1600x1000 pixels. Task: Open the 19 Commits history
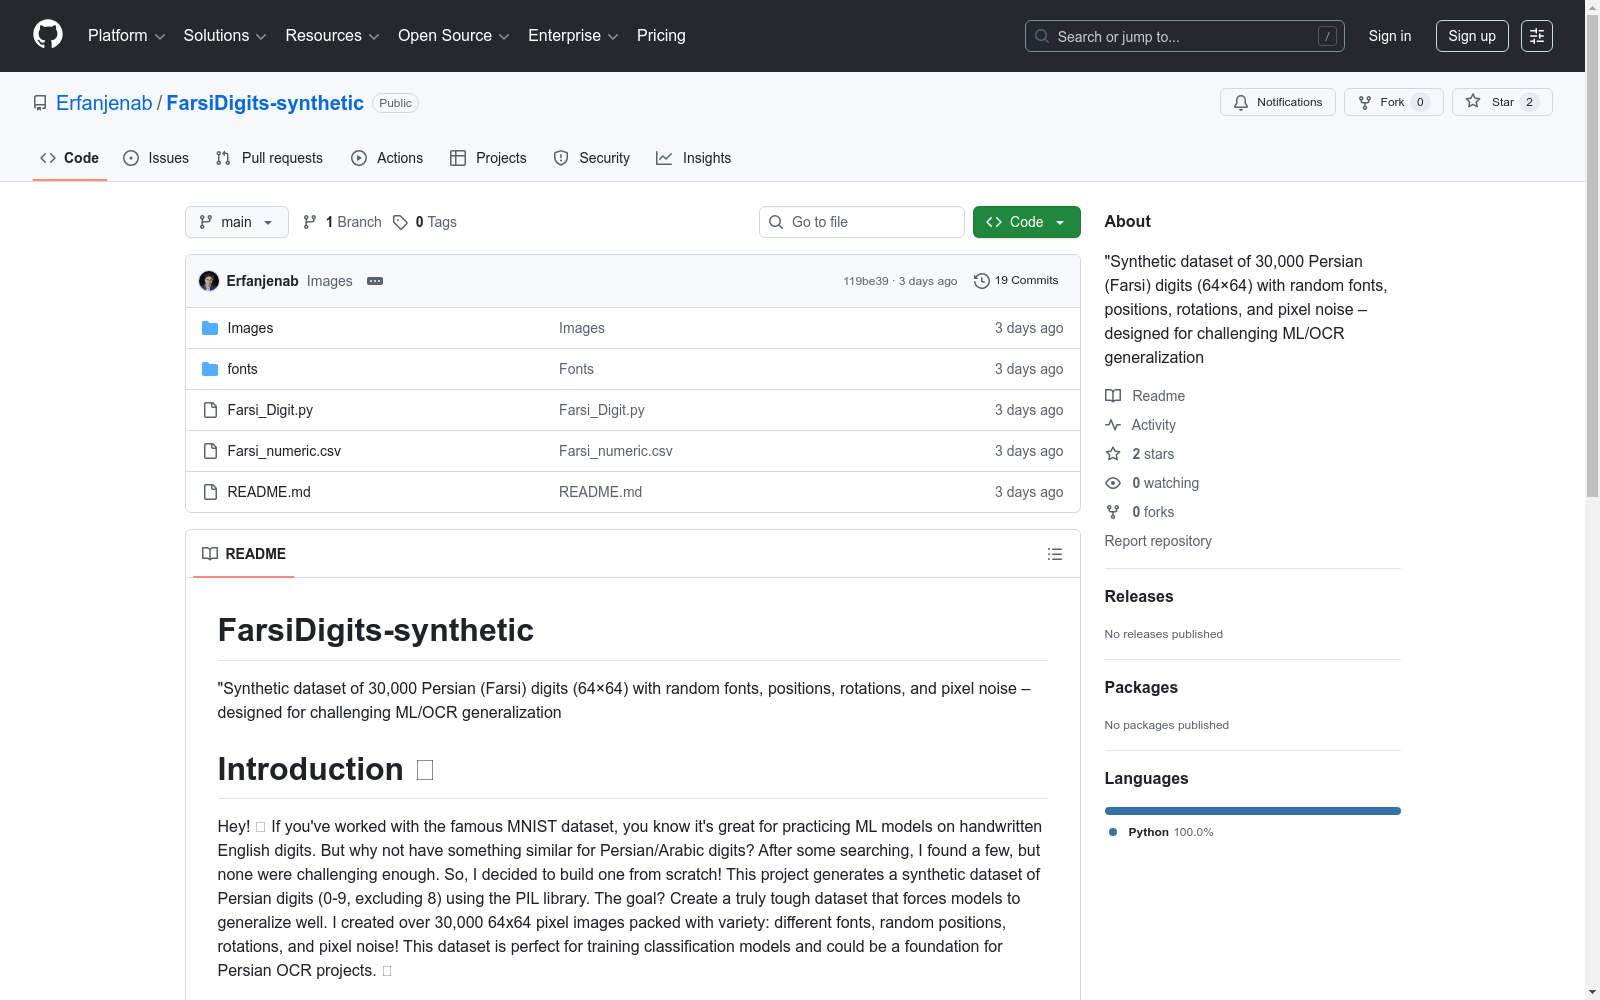tap(1016, 281)
